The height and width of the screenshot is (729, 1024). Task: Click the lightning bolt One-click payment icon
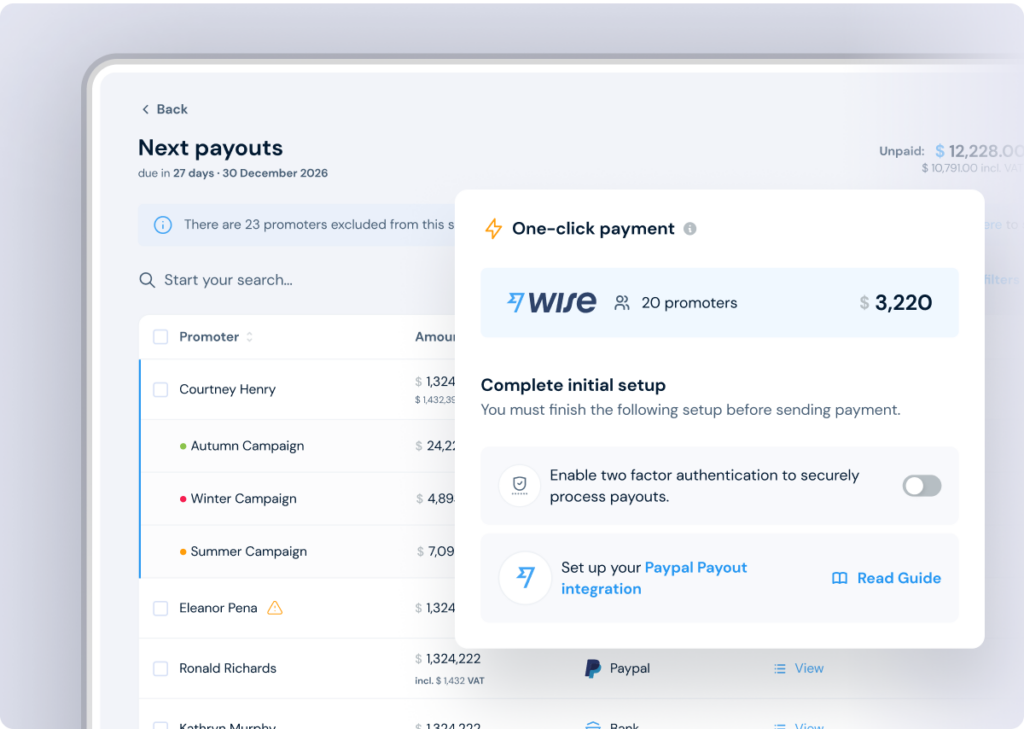pos(493,229)
